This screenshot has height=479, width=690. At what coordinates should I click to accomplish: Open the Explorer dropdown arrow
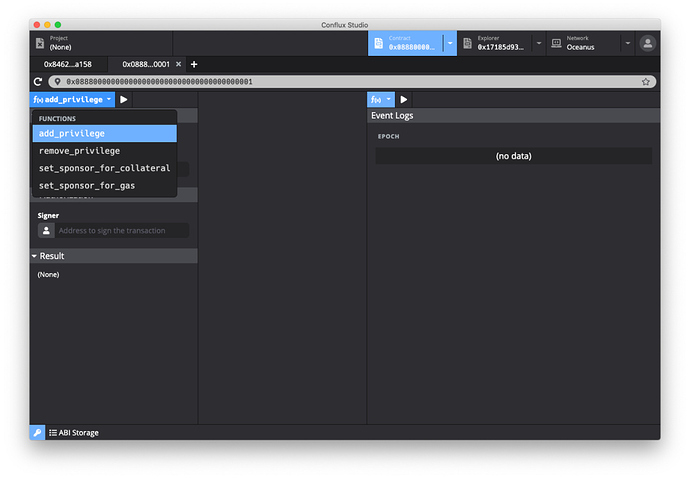pyautogui.click(x=539, y=43)
